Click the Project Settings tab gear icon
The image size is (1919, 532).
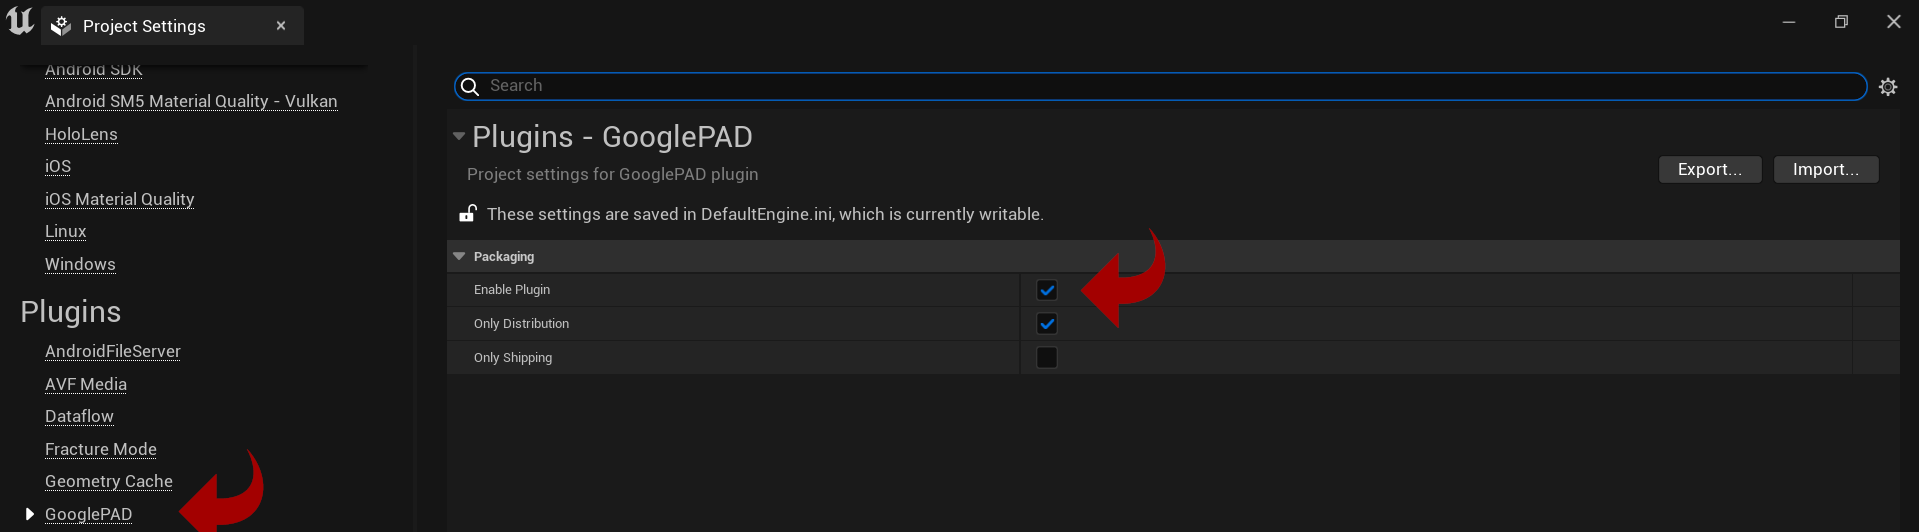pos(61,26)
